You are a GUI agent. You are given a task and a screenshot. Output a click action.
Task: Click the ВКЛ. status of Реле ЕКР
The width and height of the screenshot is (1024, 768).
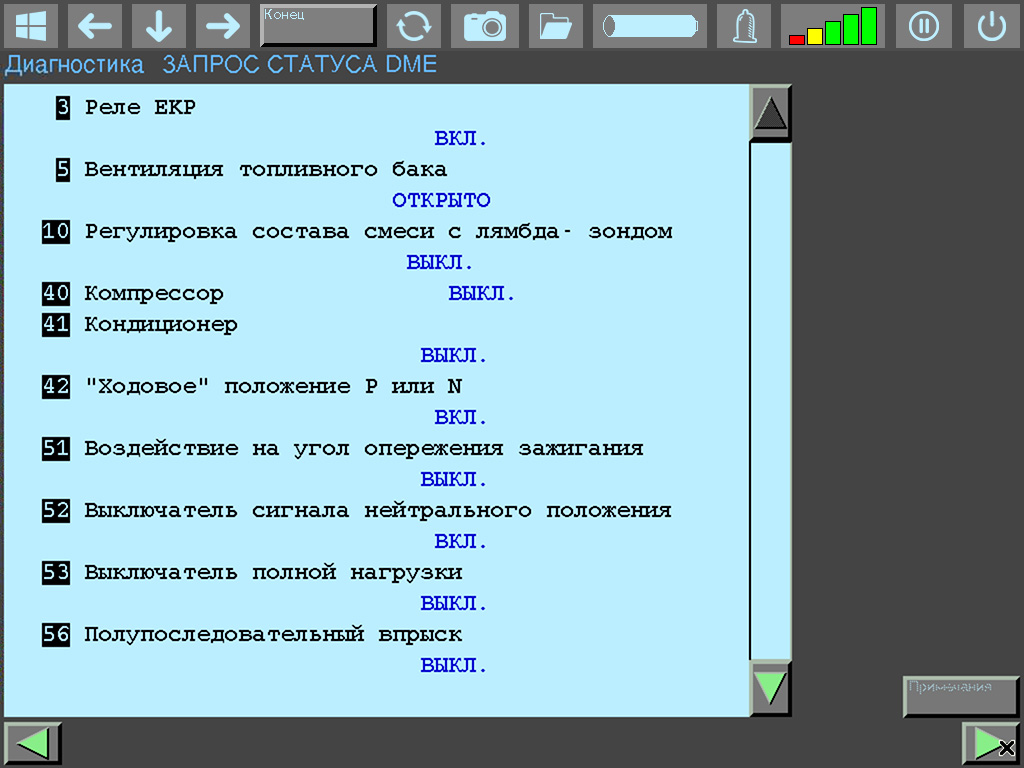click(x=459, y=138)
